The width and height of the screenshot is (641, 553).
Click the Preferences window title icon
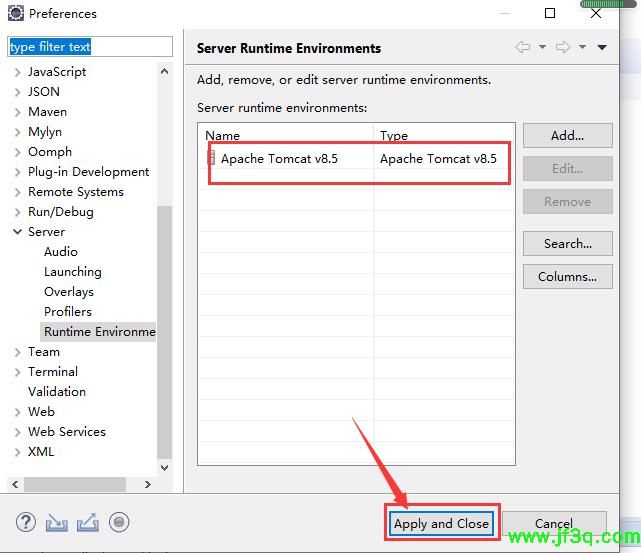[x=14, y=14]
